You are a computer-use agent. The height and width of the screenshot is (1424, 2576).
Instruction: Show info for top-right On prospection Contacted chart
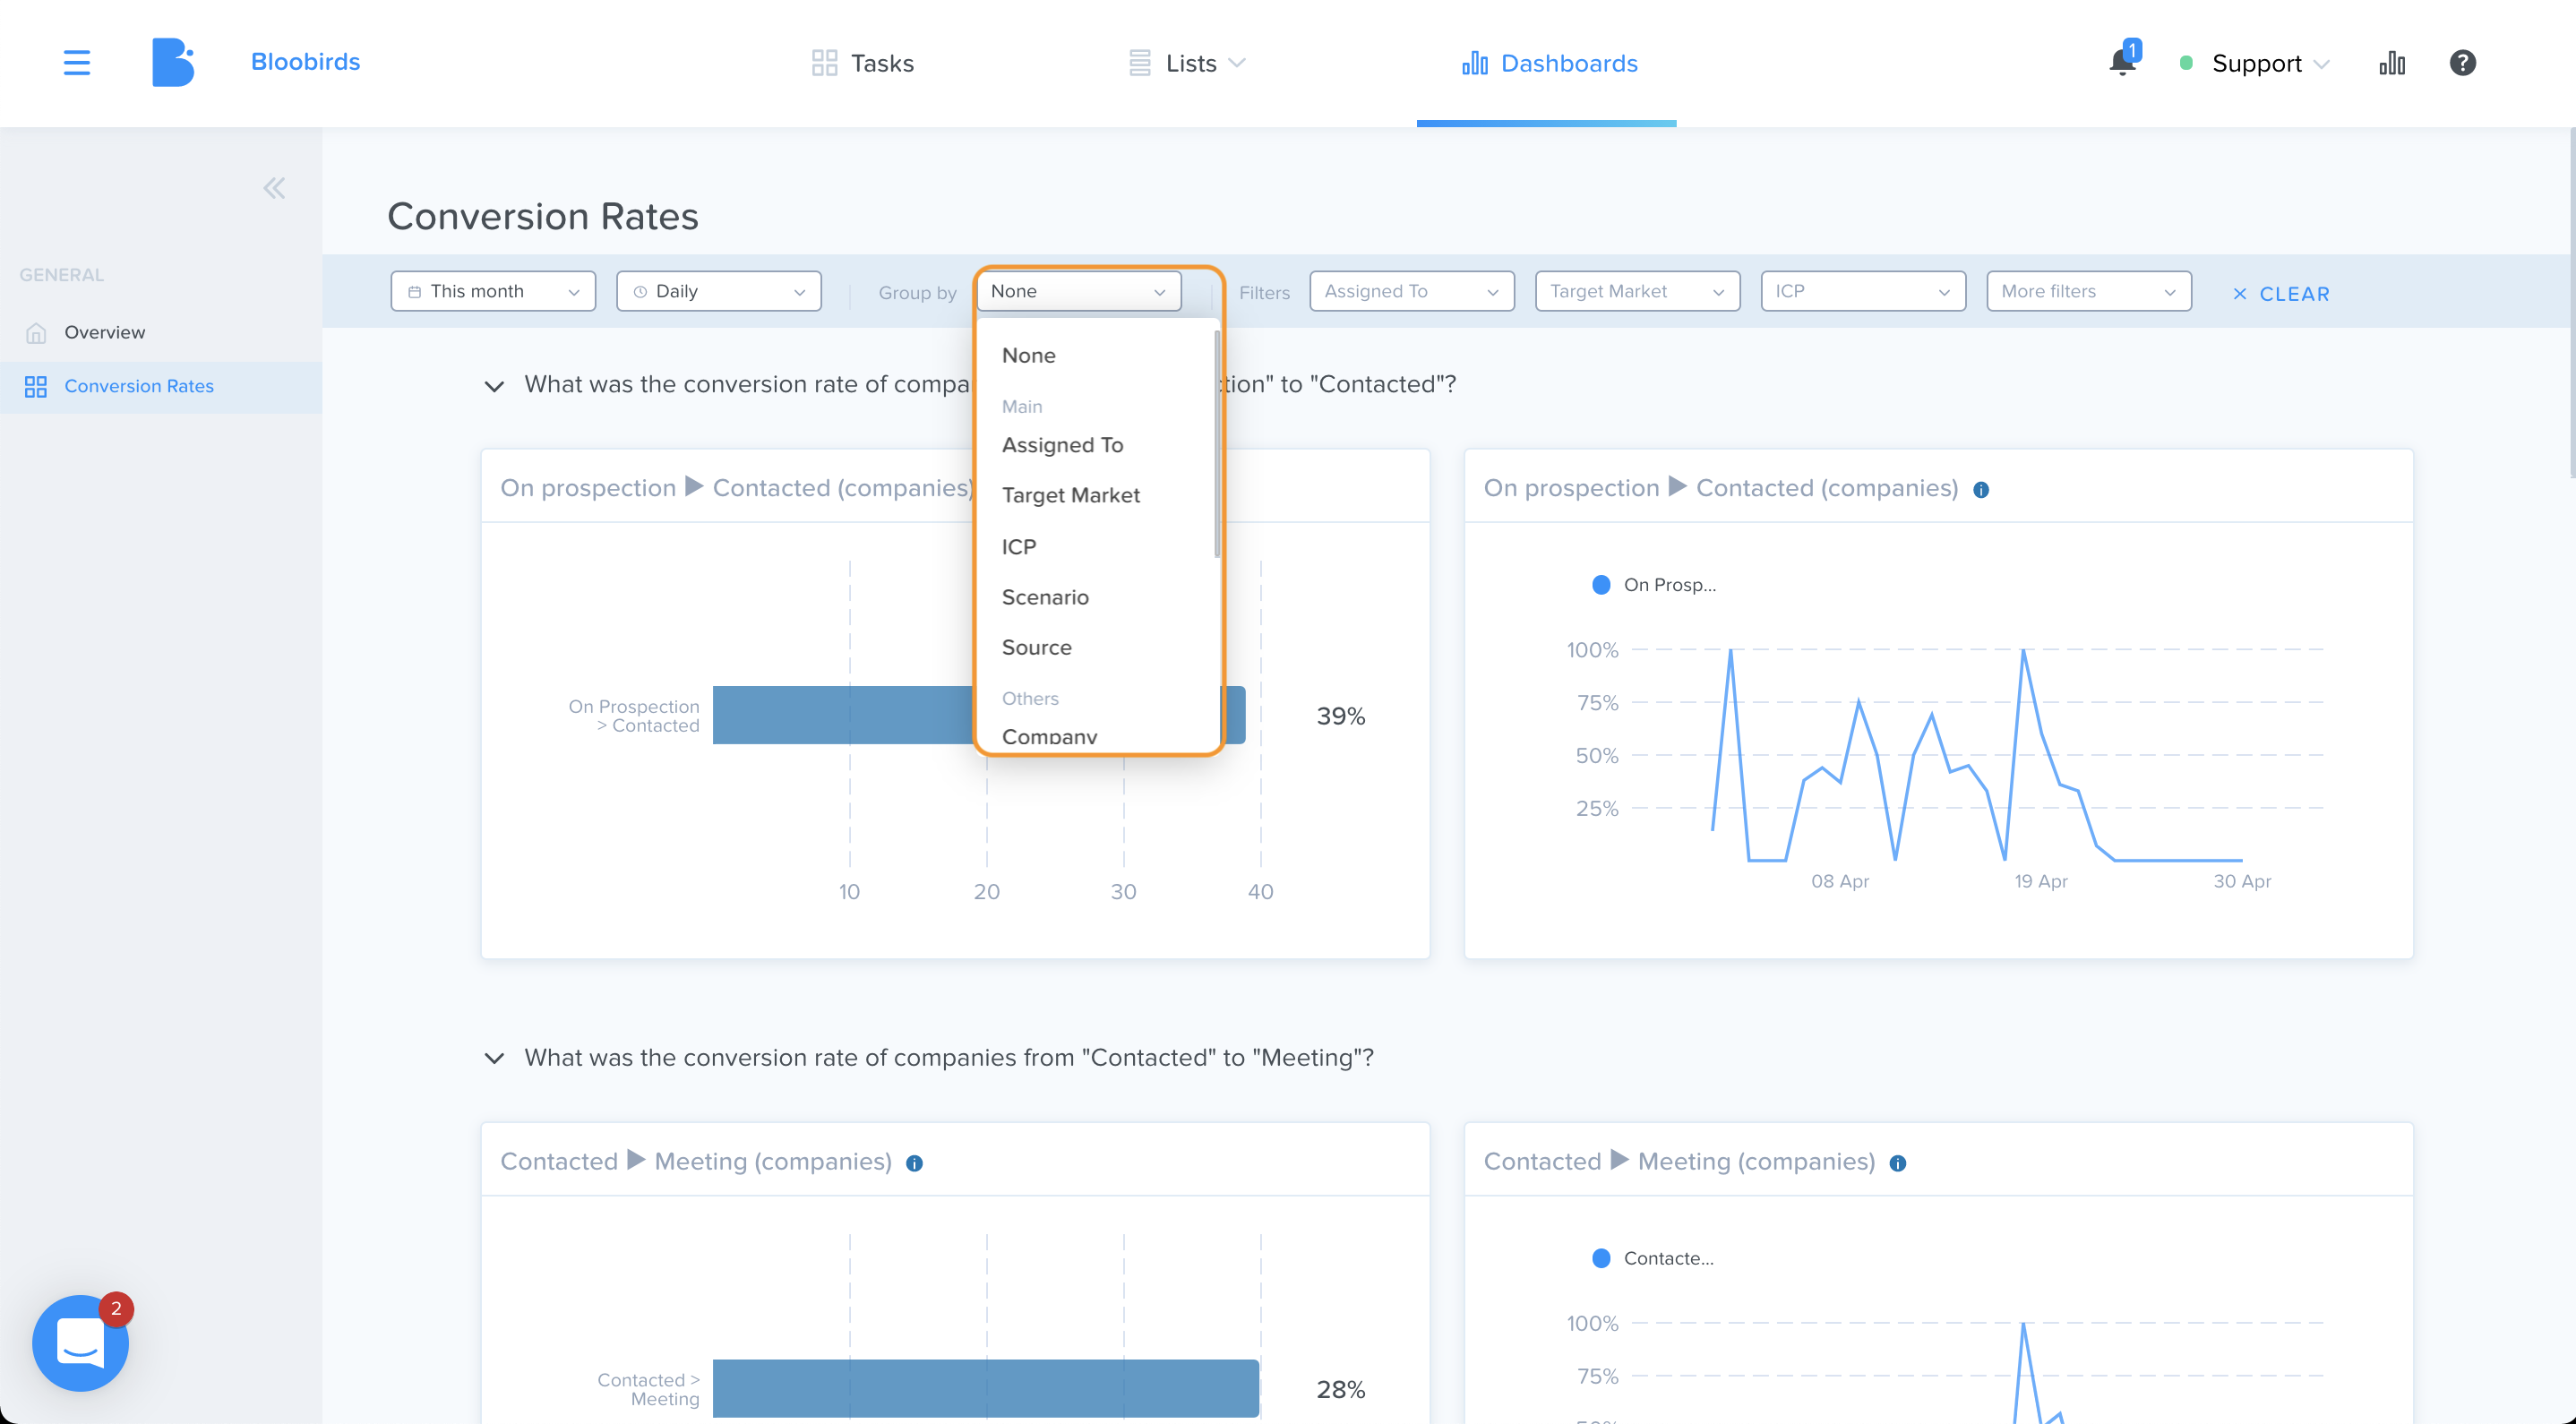(1981, 490)
